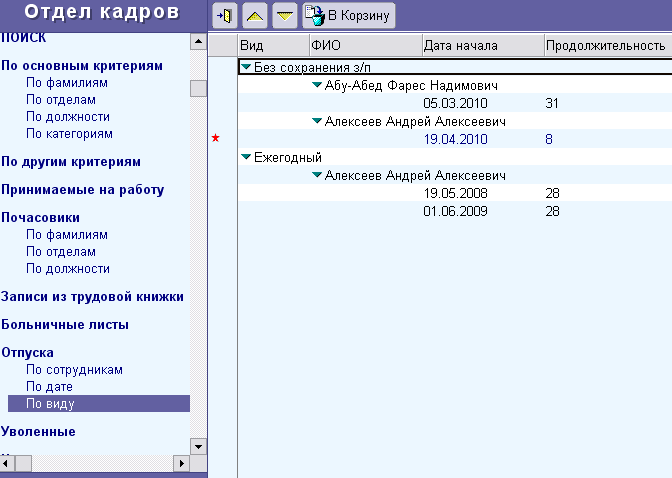Collapse the 'Ежегодный' group

coord(246,157)
